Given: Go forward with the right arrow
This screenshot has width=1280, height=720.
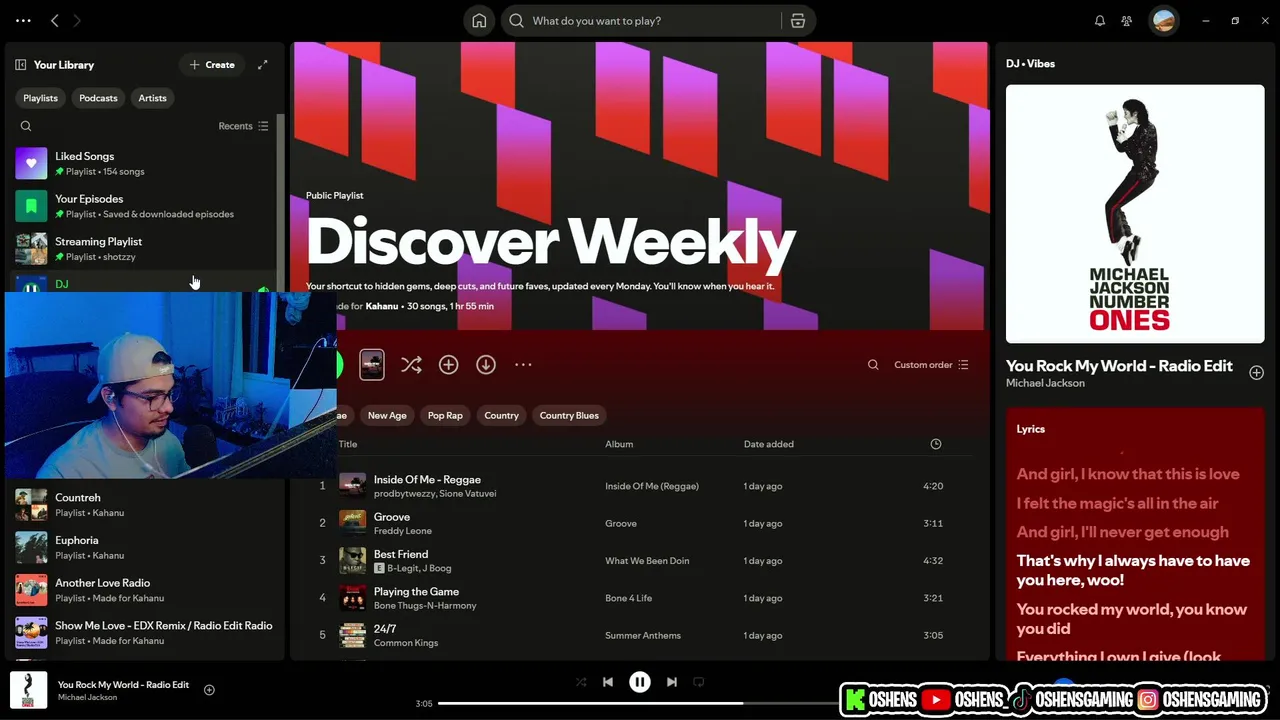Looking at the screenshot, I should pyautogui.click(x=77, y=20).
